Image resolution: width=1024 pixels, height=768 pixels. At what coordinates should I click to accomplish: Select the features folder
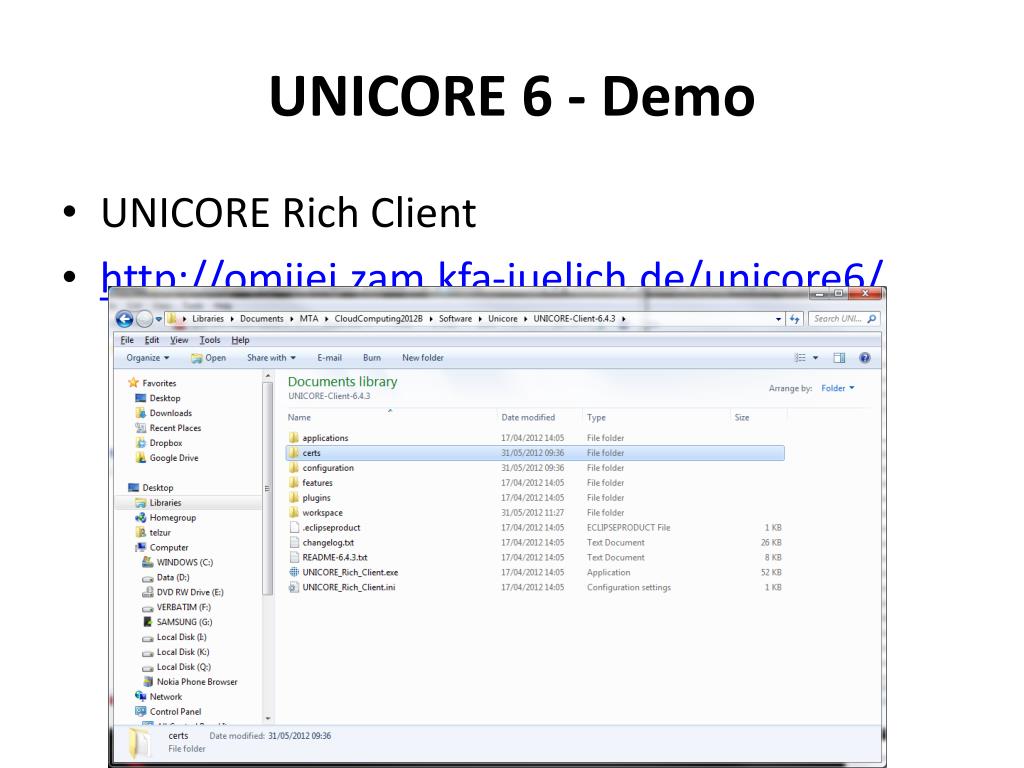click(x=317, y=483)
